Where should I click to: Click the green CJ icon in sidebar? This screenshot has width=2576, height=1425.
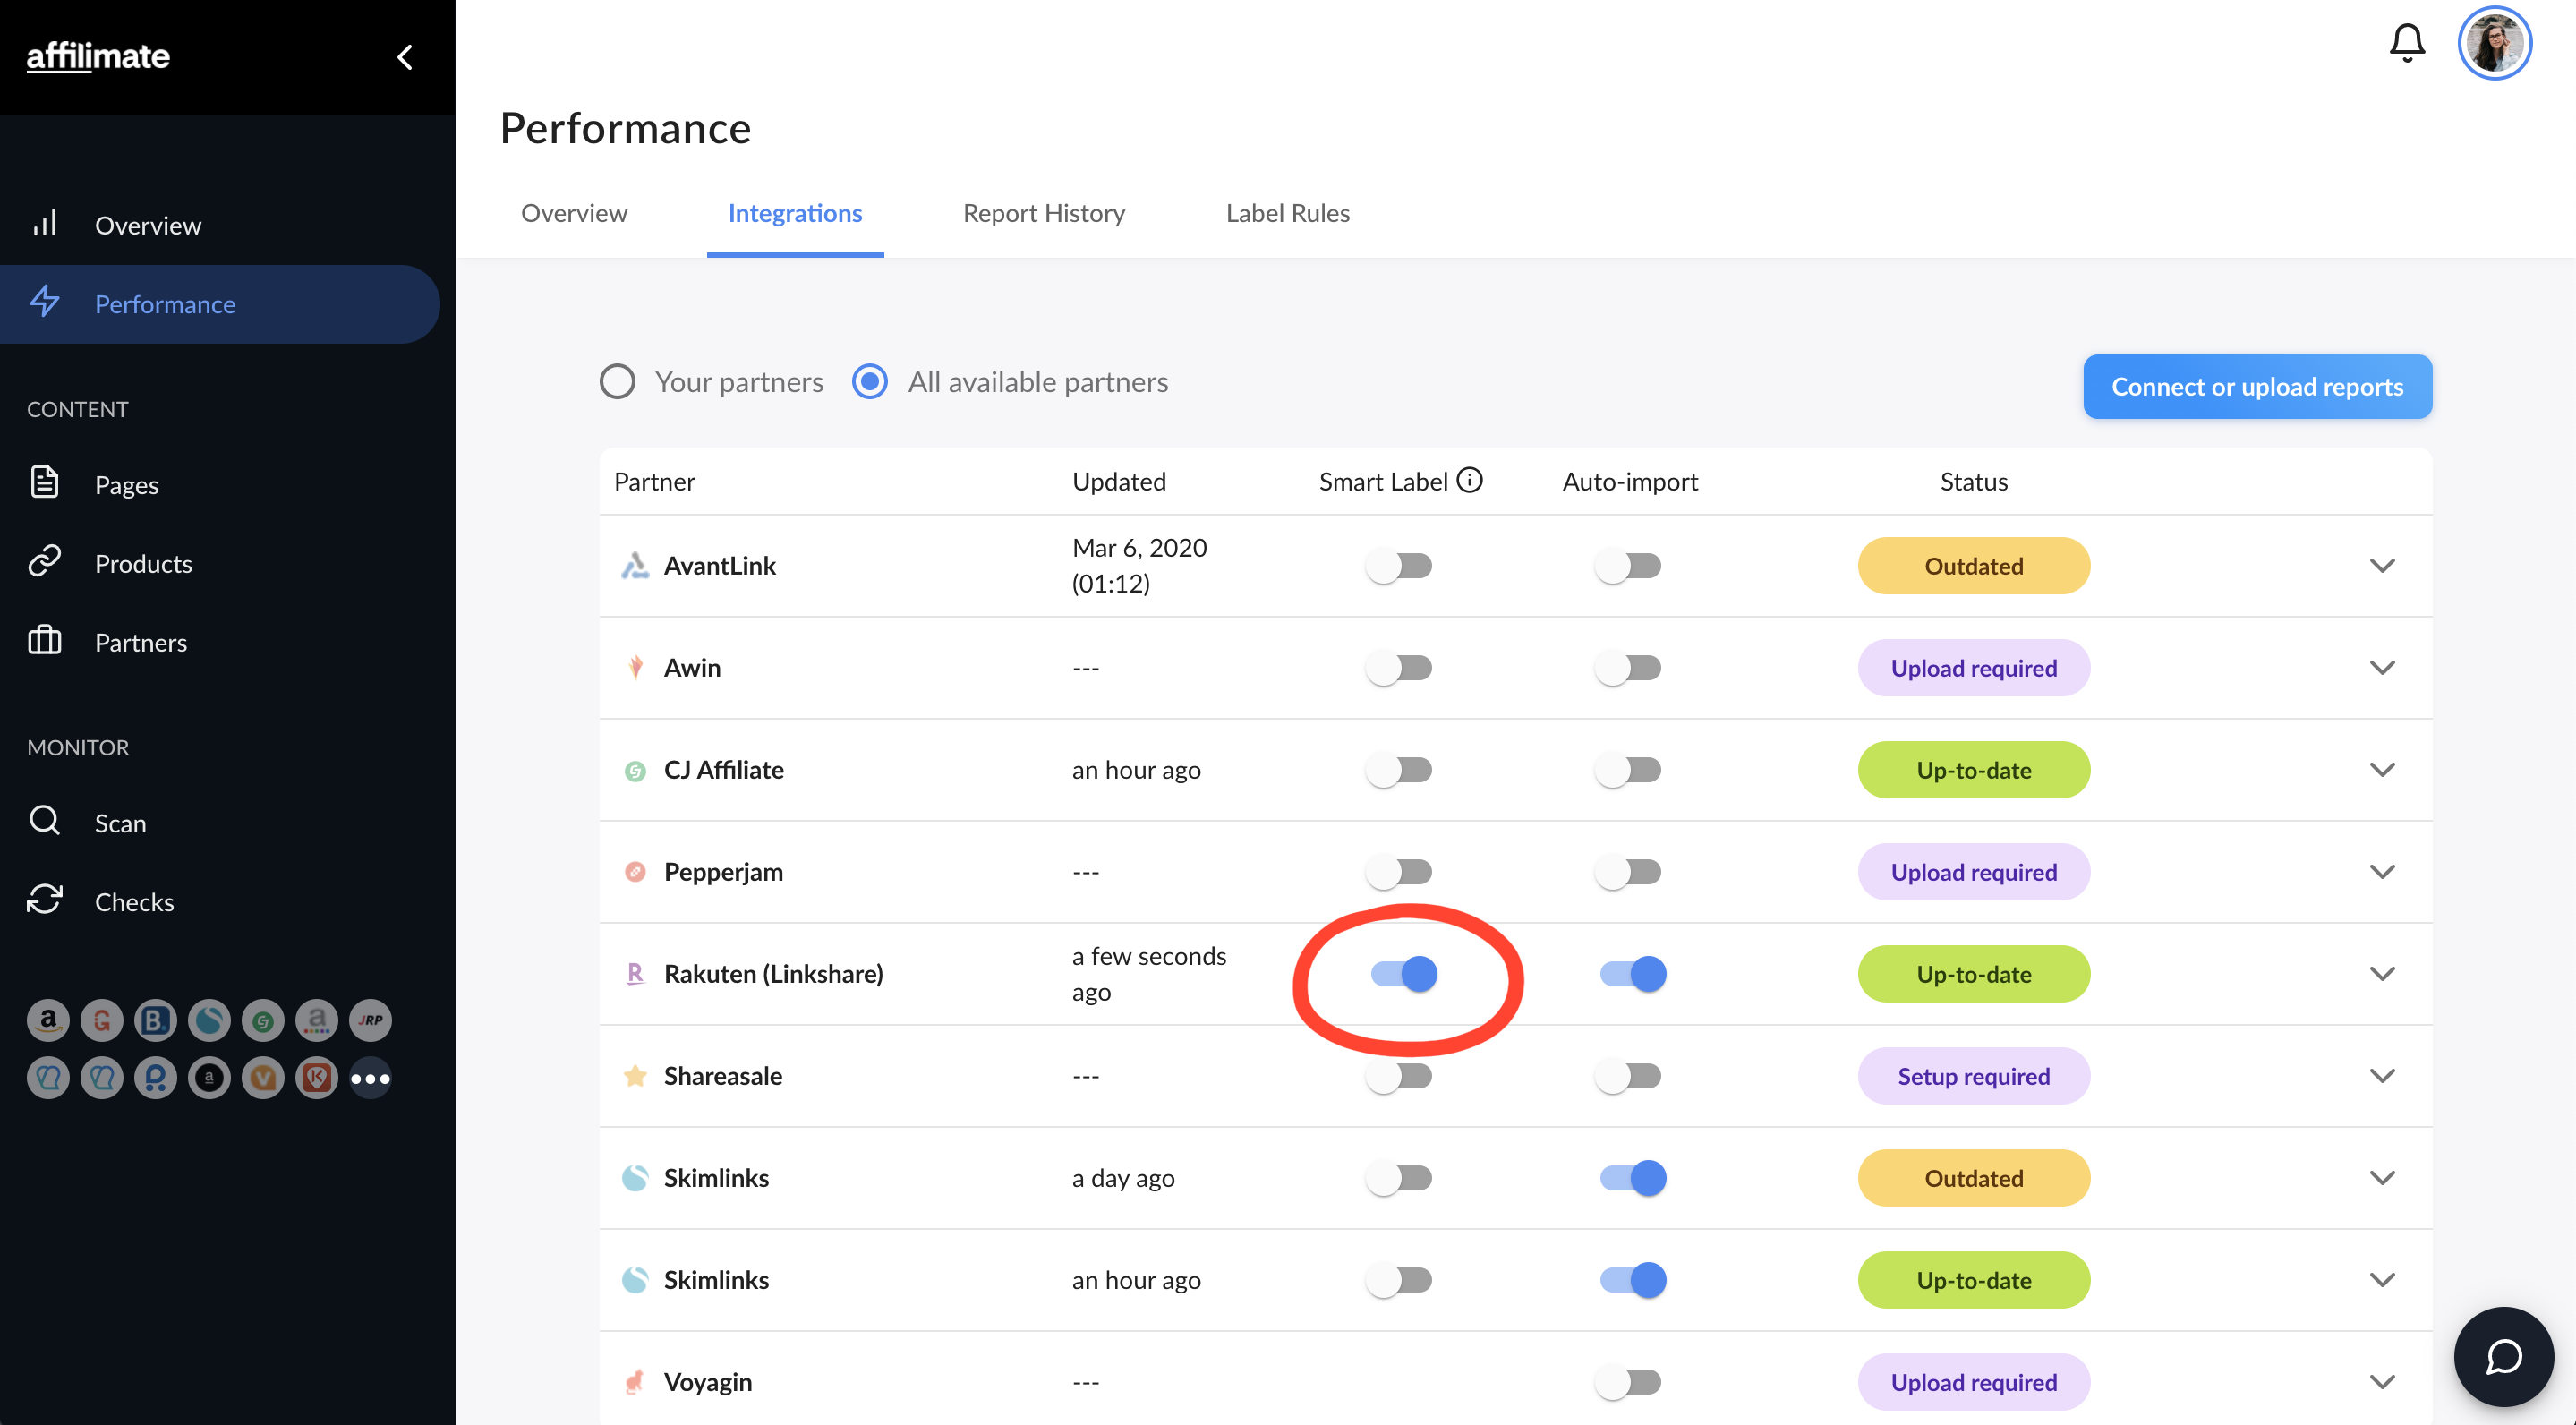[x=263, y=1020]
